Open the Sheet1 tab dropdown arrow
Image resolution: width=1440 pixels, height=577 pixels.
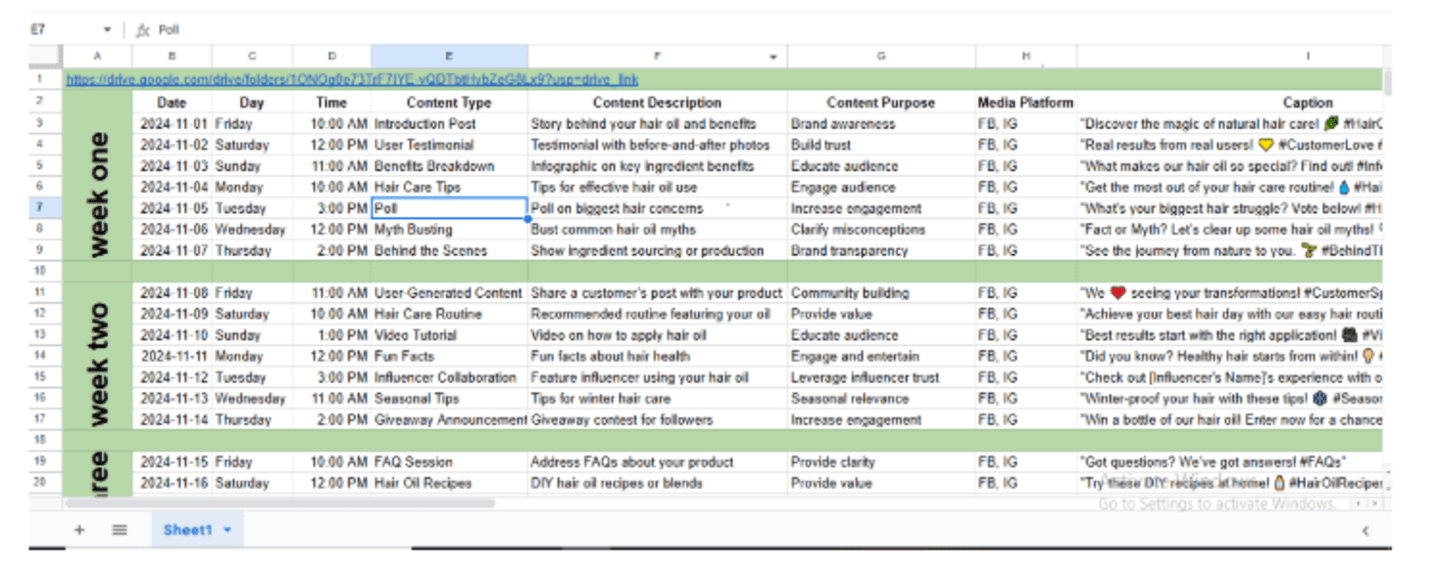click(227, 530)
